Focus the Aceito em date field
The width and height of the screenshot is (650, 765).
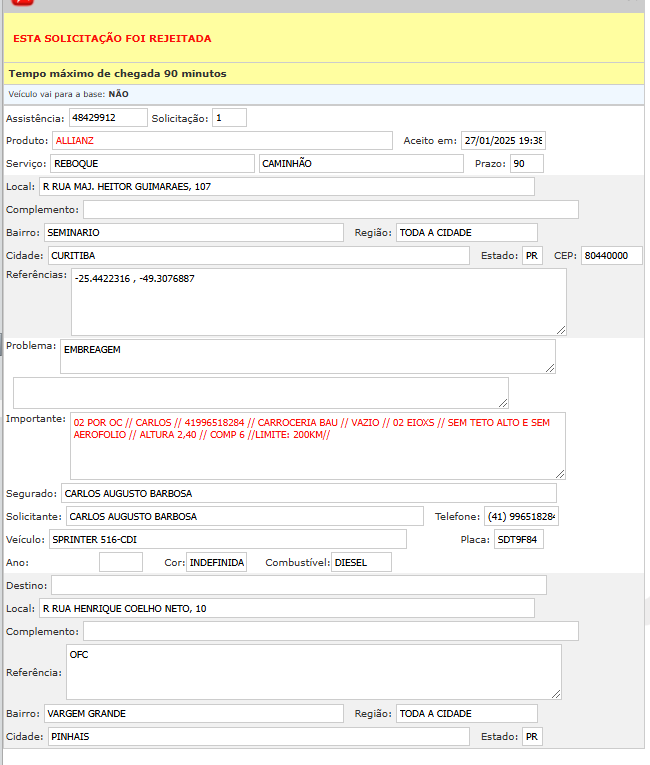click(502, 141)
